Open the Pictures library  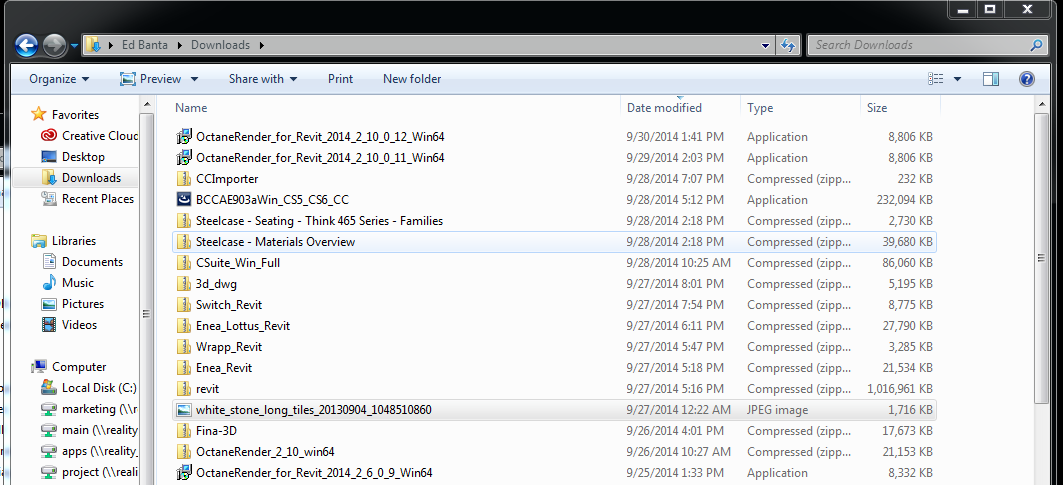[73, 304]
